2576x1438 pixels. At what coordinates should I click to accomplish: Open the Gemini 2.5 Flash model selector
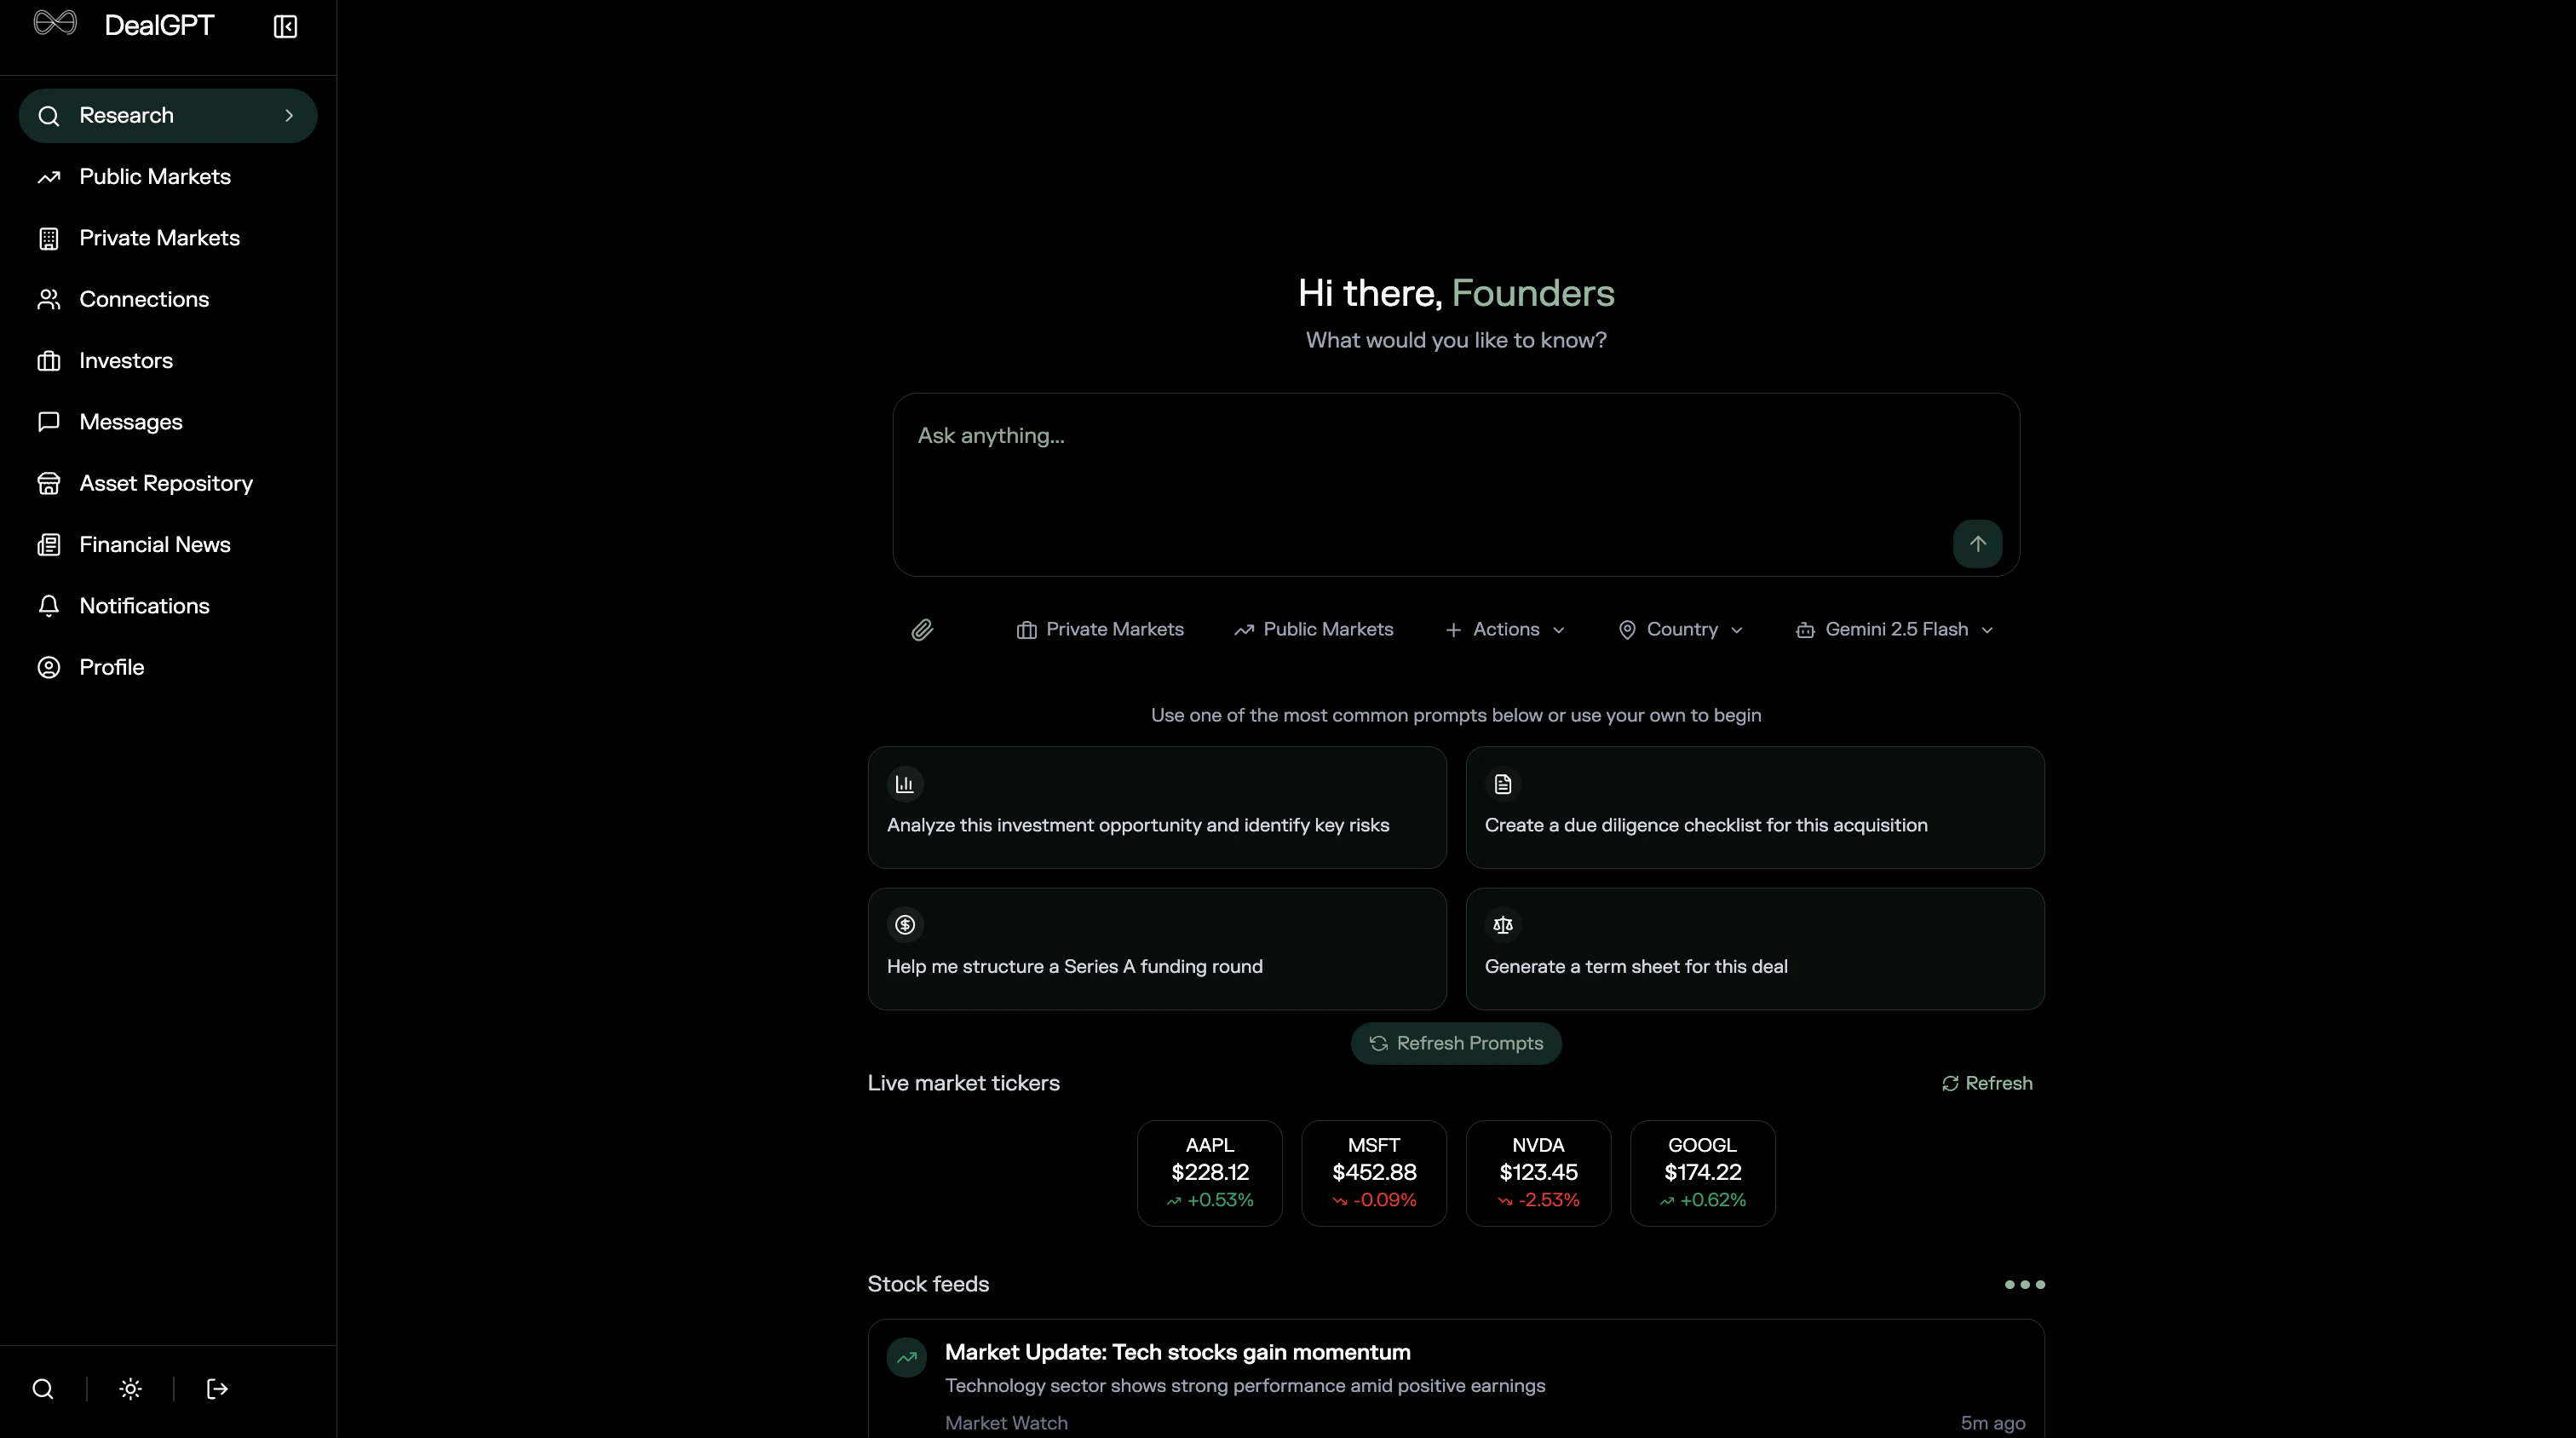[x=1892, y=629]
